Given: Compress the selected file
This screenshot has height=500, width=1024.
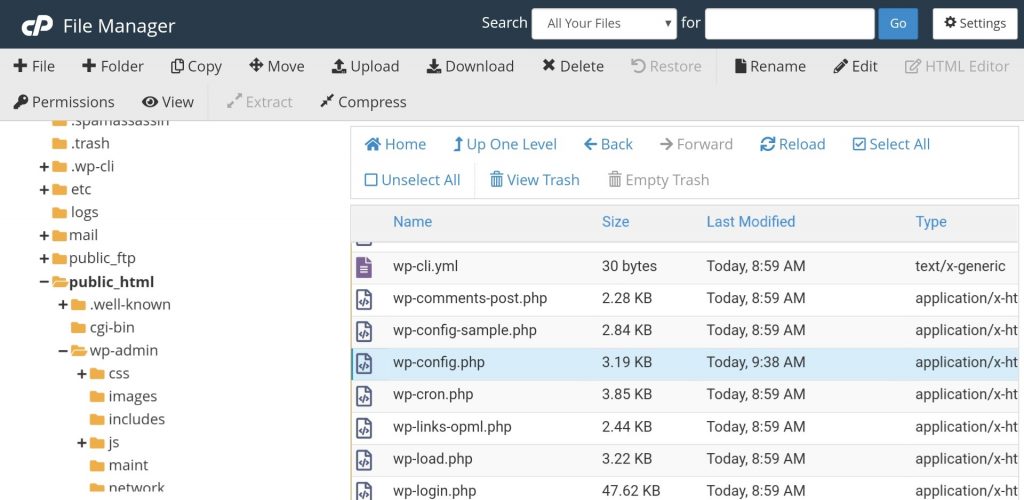Looking at the screenshot, I should [363, 102].
